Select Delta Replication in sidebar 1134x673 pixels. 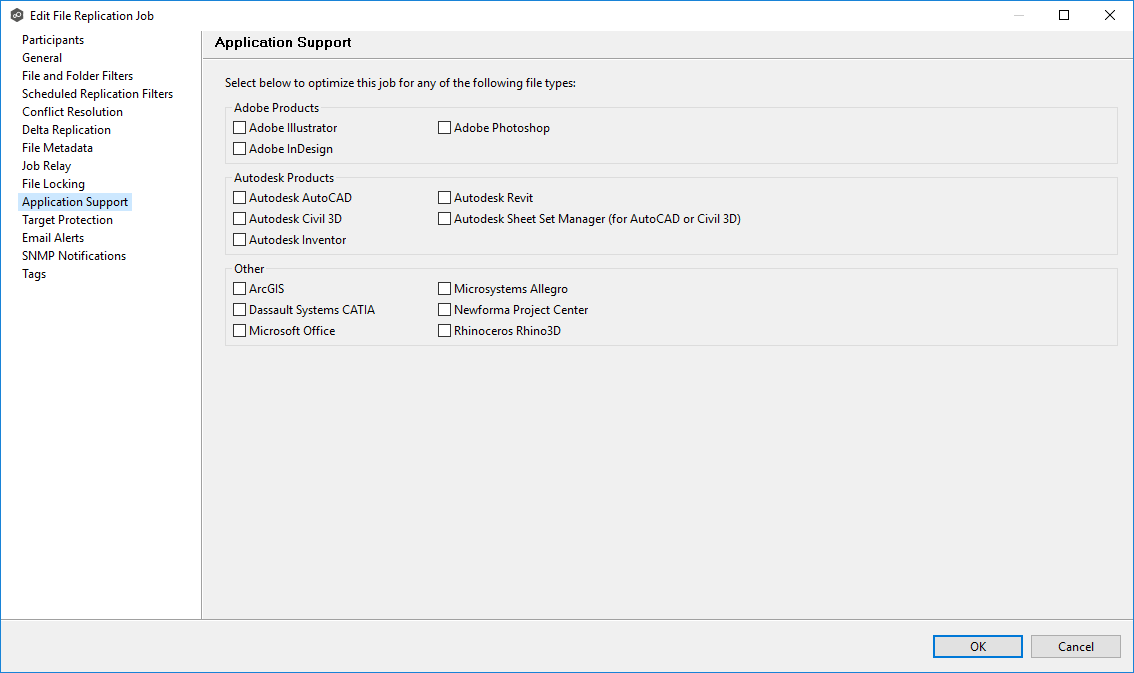click(x=66, y=130)
